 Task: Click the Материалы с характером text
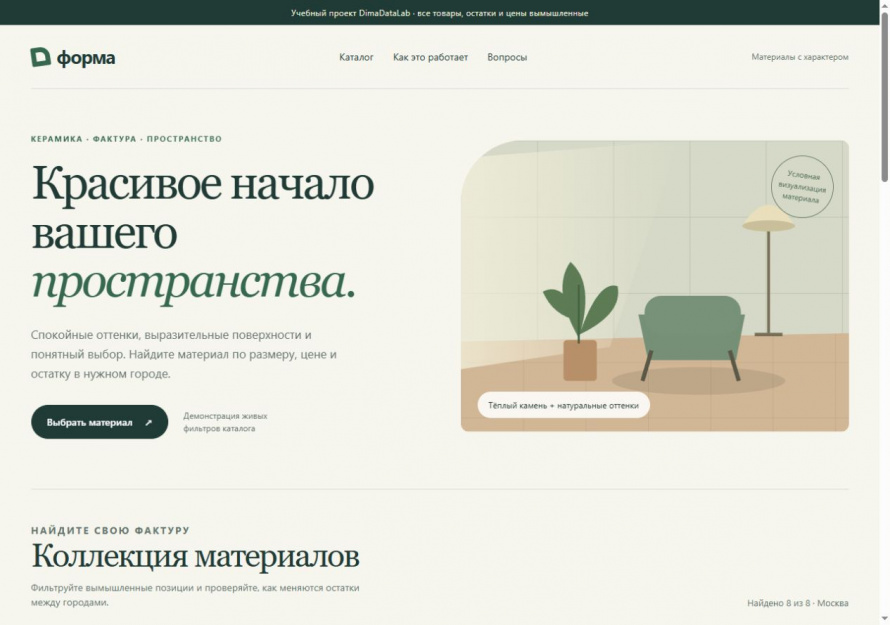coord(800,57)
